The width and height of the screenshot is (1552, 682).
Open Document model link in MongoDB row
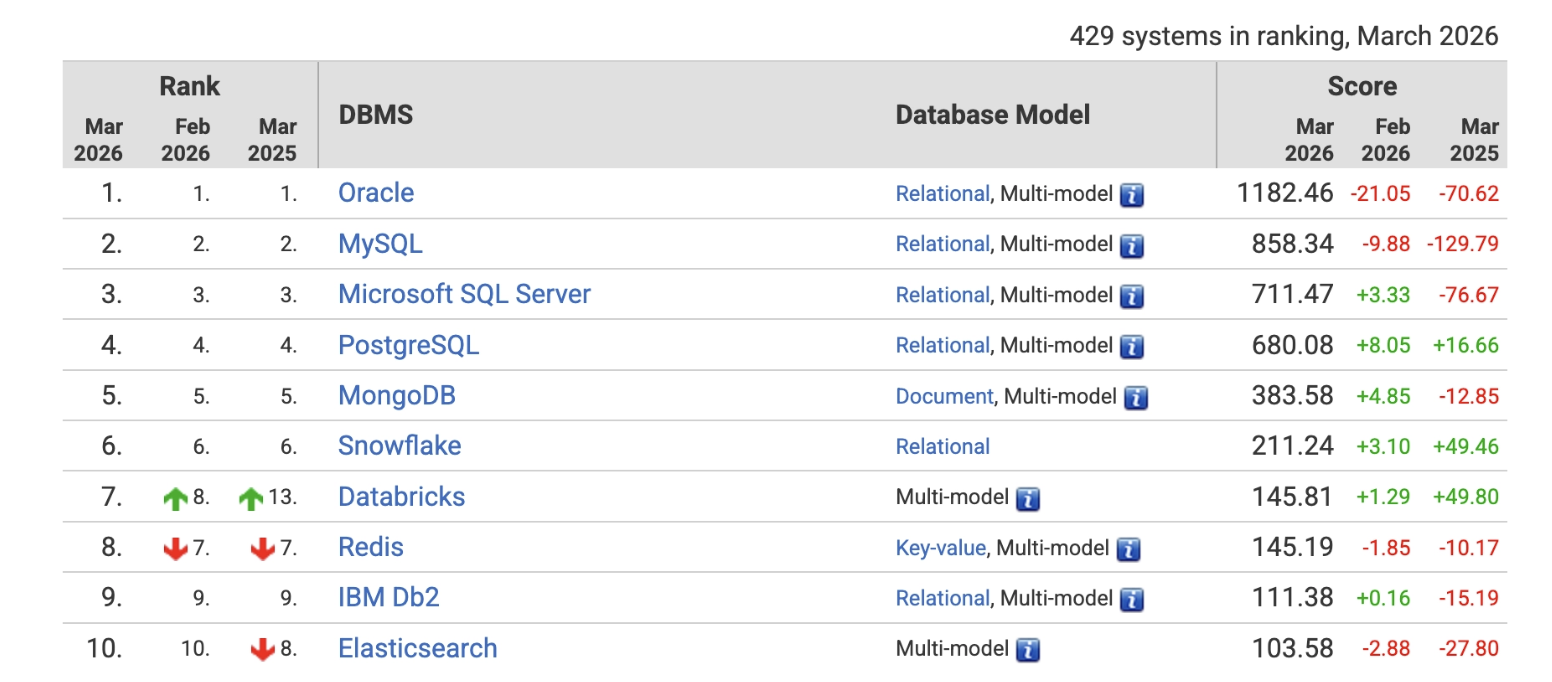pyautogui.click(x=944, y=396)
